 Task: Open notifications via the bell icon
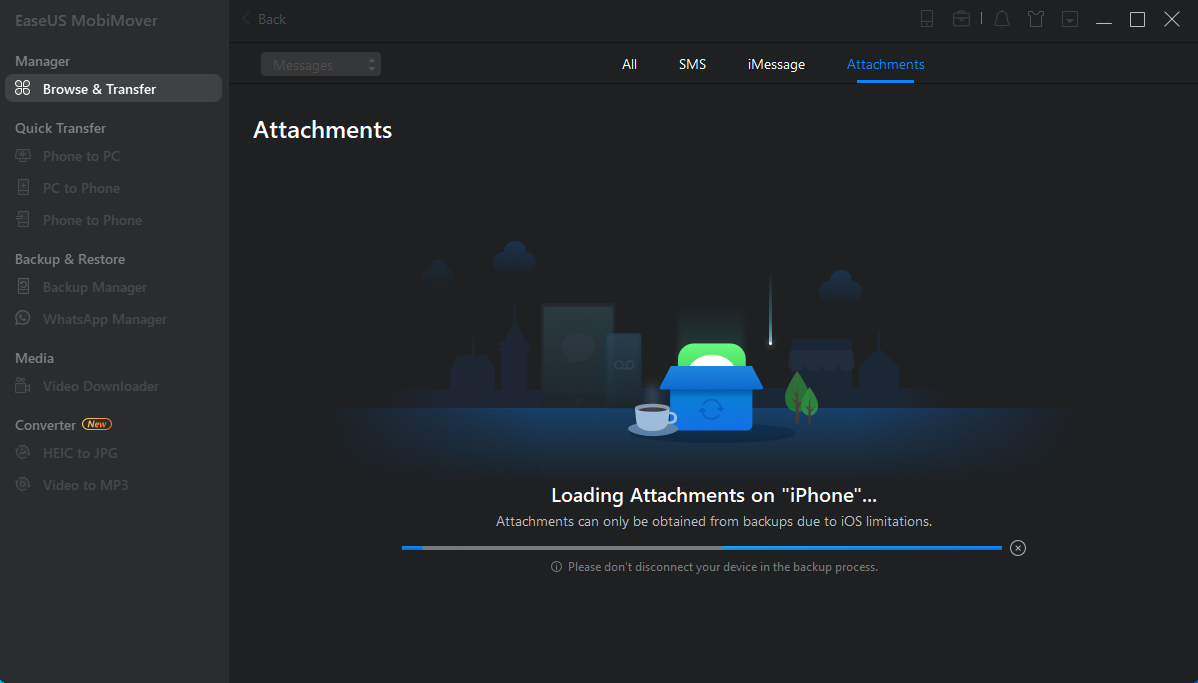coord(1001,19)
